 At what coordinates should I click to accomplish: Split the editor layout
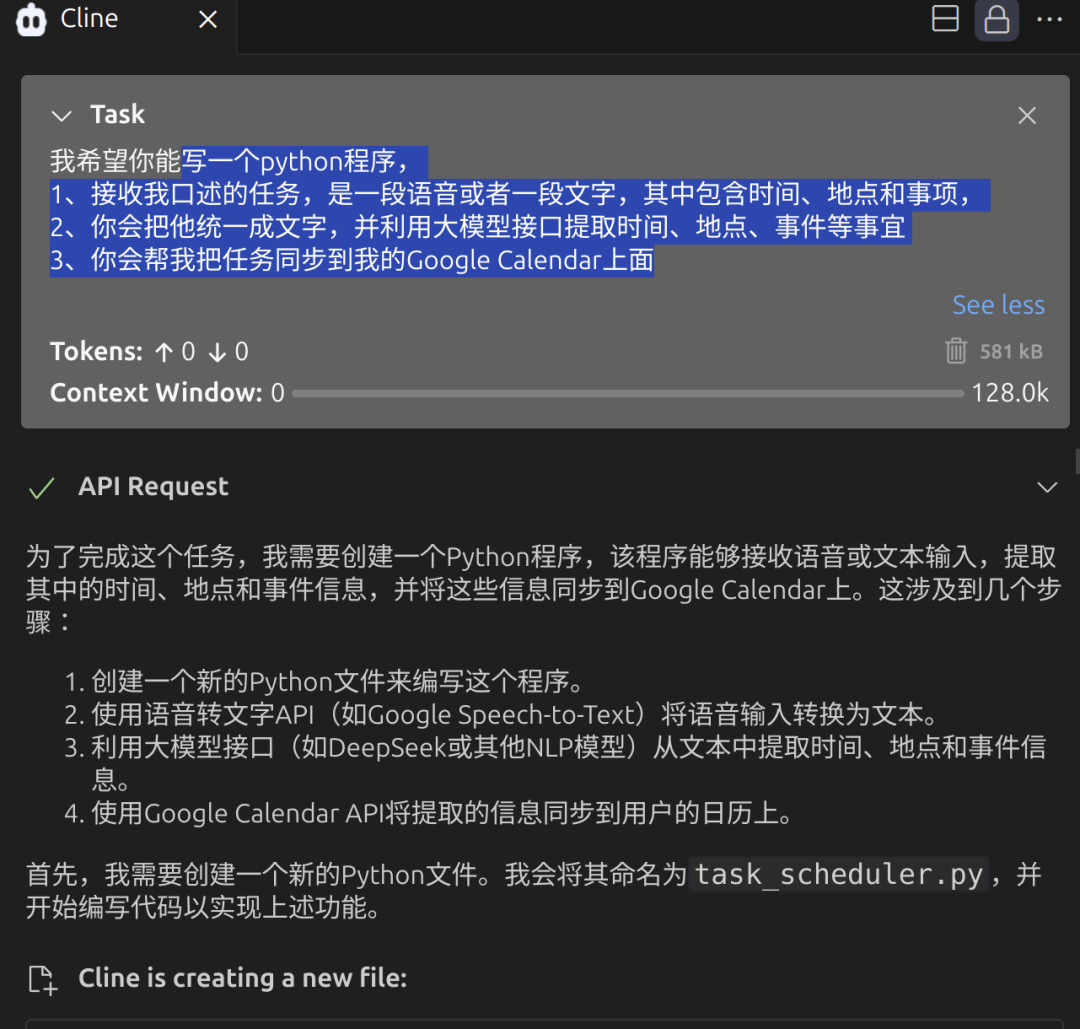pyautogui.click(x=945, y=19)
